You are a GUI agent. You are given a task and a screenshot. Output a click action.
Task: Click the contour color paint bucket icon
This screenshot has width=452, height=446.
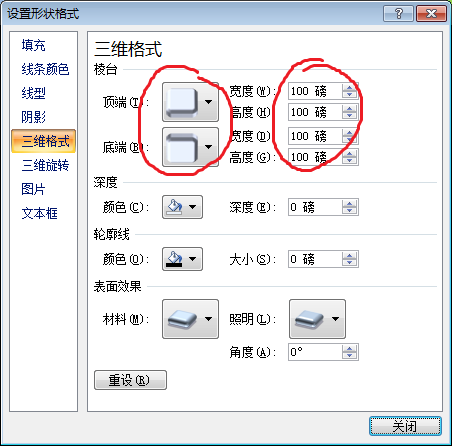tap(175, 259)
